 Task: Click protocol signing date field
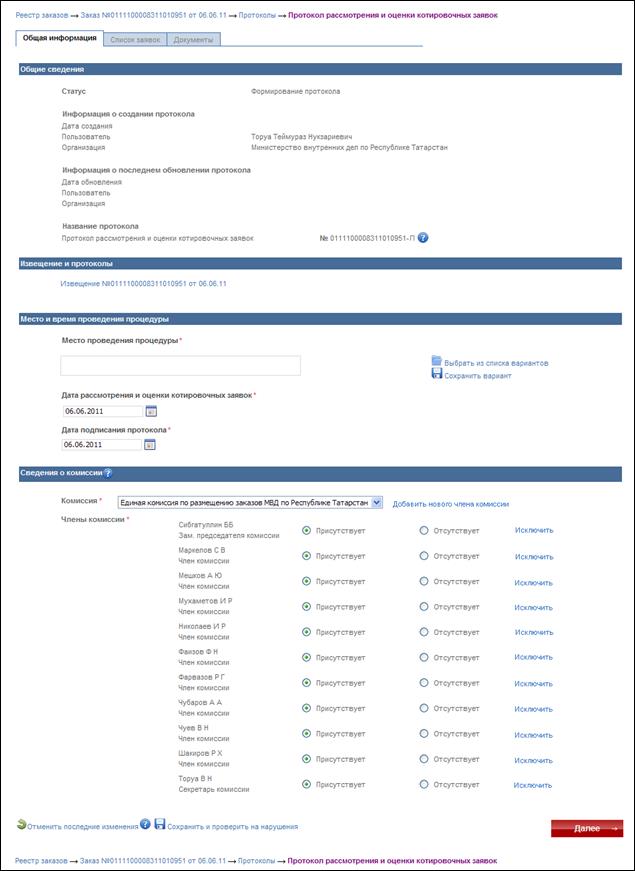click(x=102, y=444)
